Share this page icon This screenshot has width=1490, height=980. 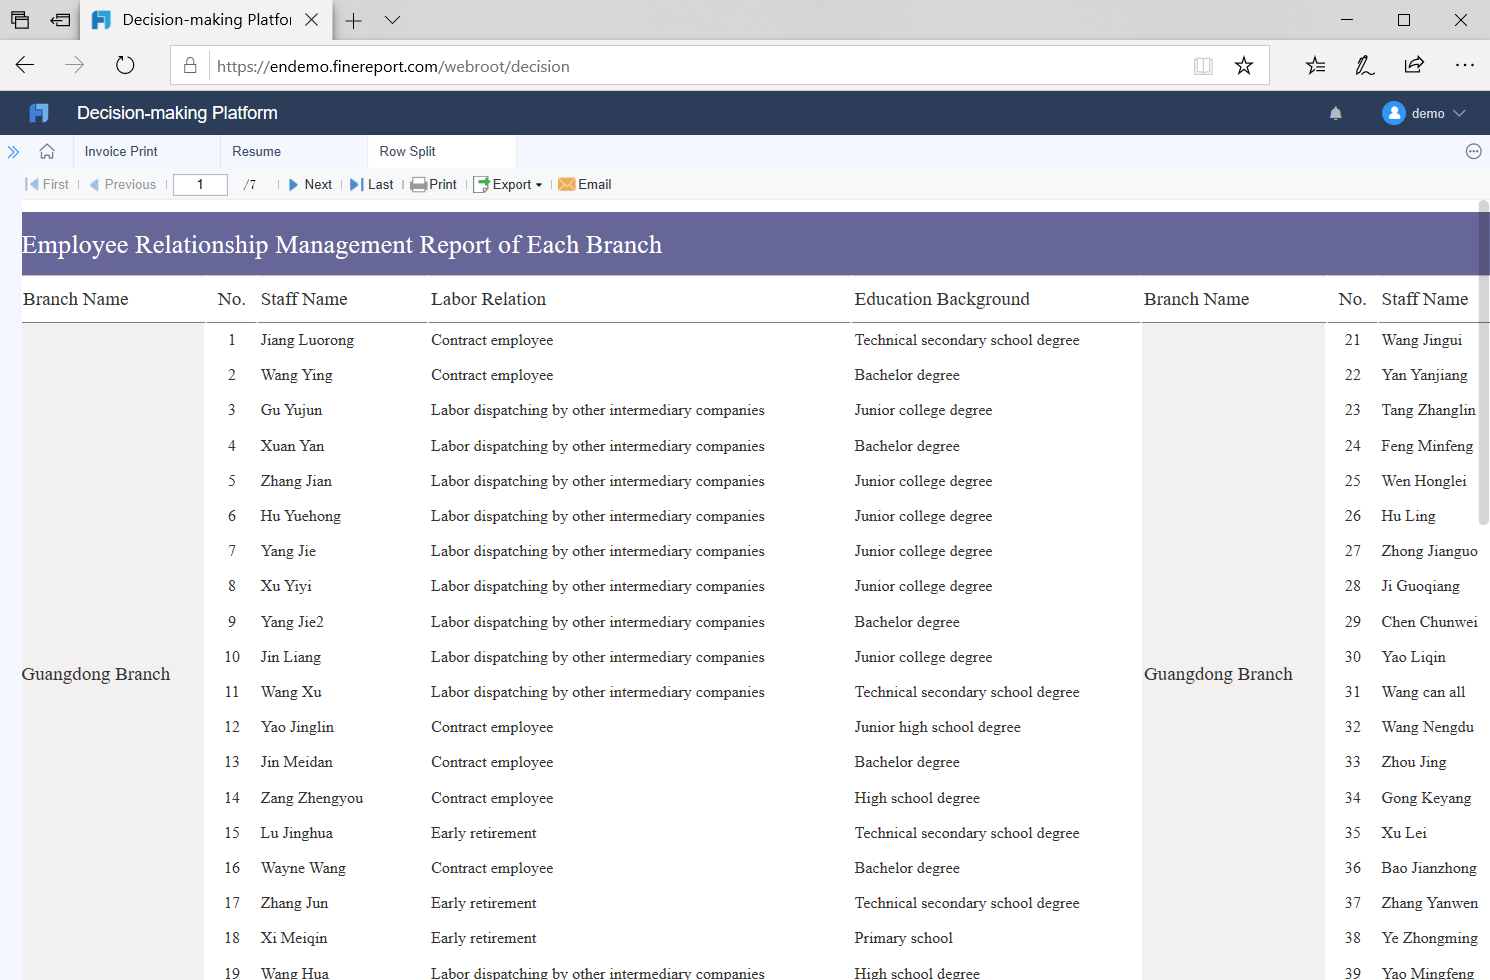click(x=1414, y=66)
